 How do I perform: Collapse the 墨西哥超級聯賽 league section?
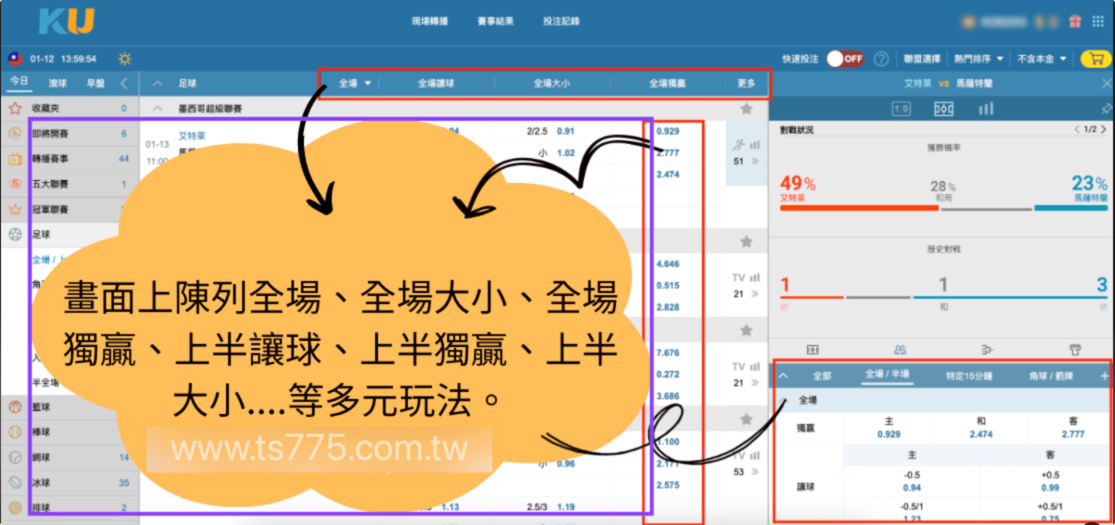(x=157, y=108)
